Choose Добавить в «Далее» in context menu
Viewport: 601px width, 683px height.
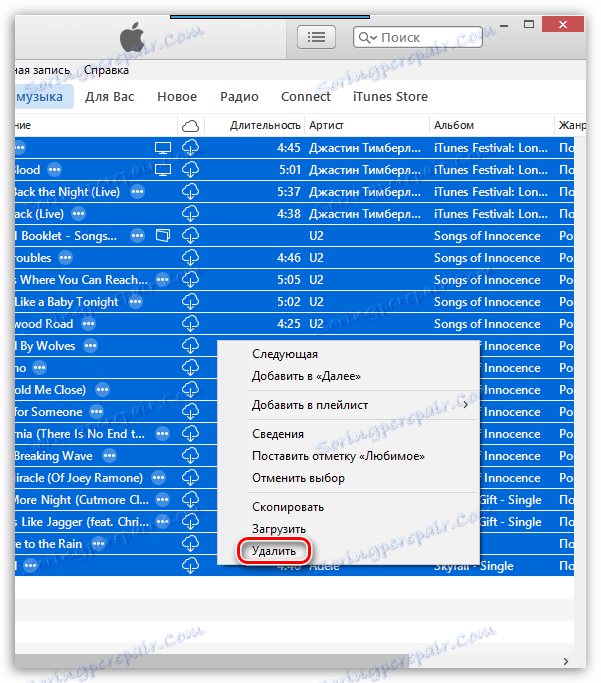point(306,376)
